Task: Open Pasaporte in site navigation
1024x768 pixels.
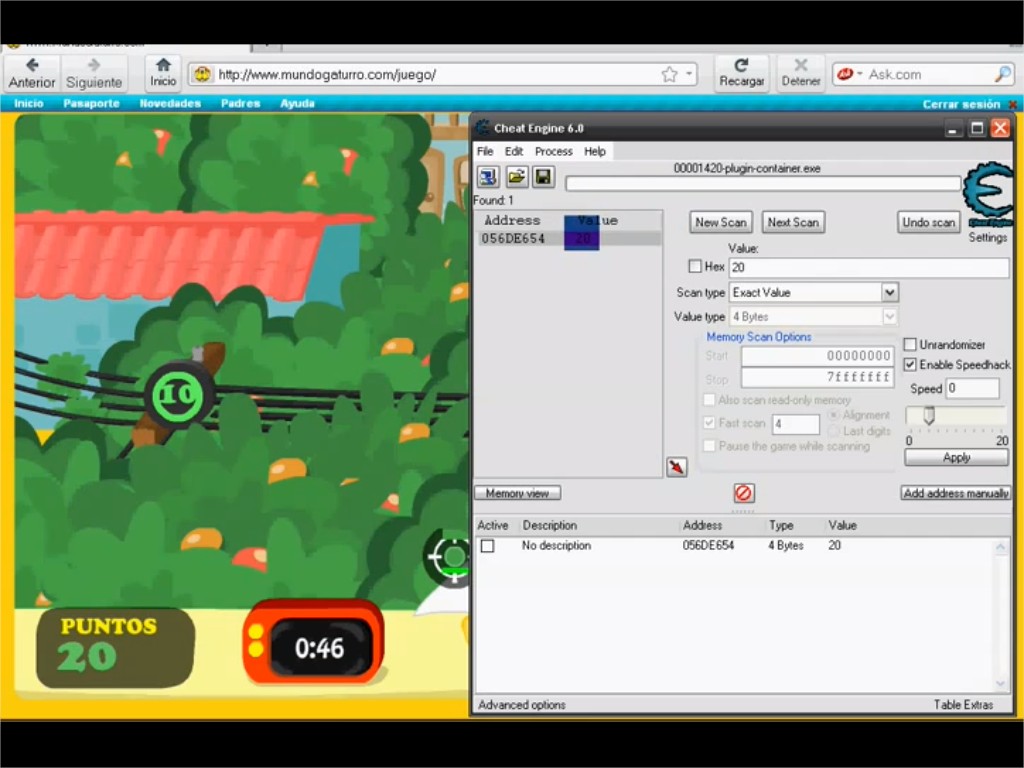Action: point(91,104)
